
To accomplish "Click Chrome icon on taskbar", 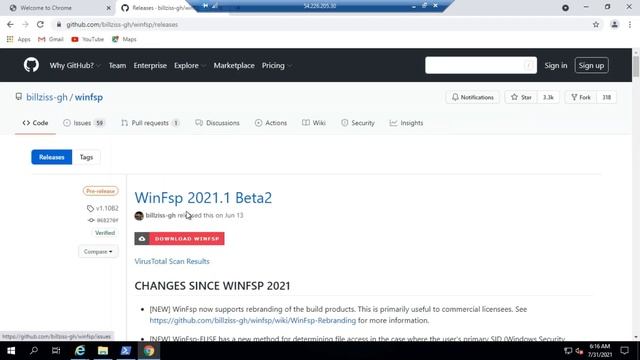I will (149, 351).
